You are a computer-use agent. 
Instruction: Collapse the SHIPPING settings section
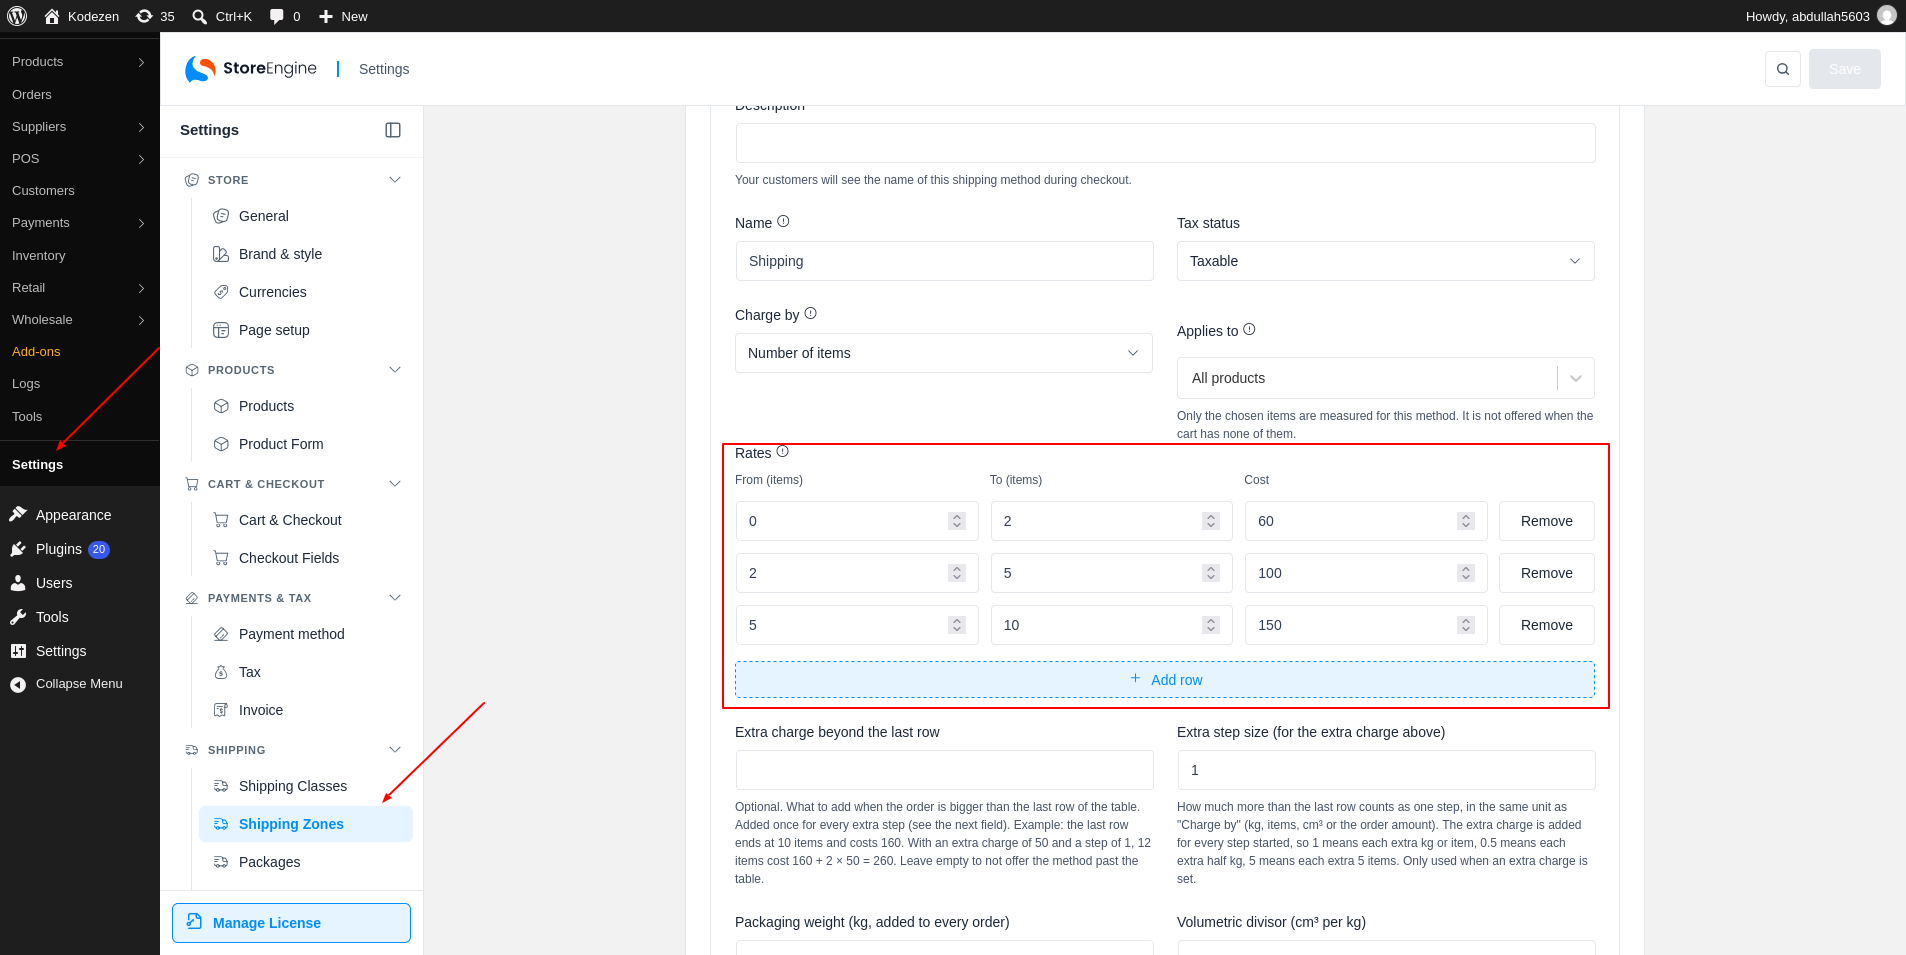(395, 750)
